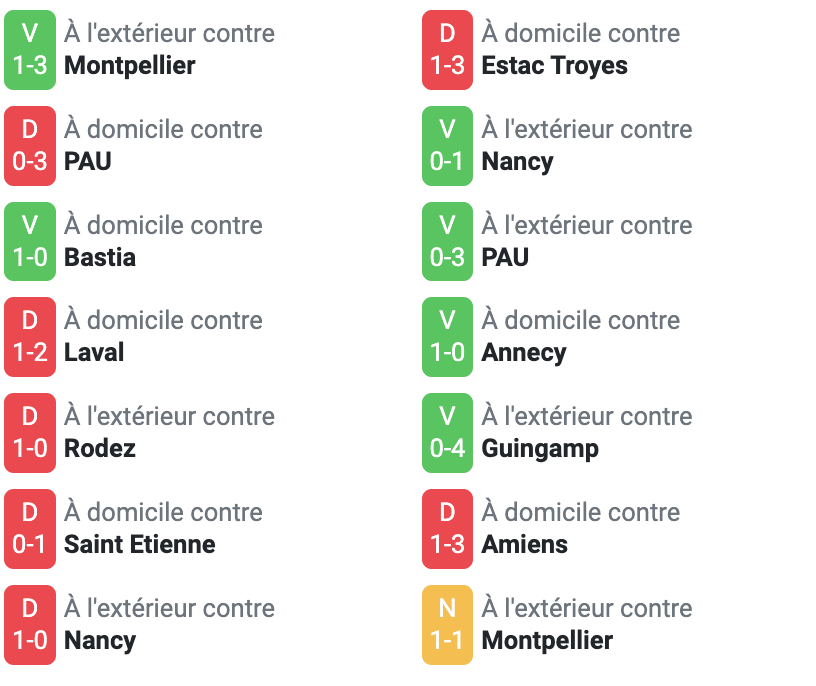This screenshot has height=686, width=816.
Task: Click the red D 1-2 Laval badge
Action: (30, 337)
